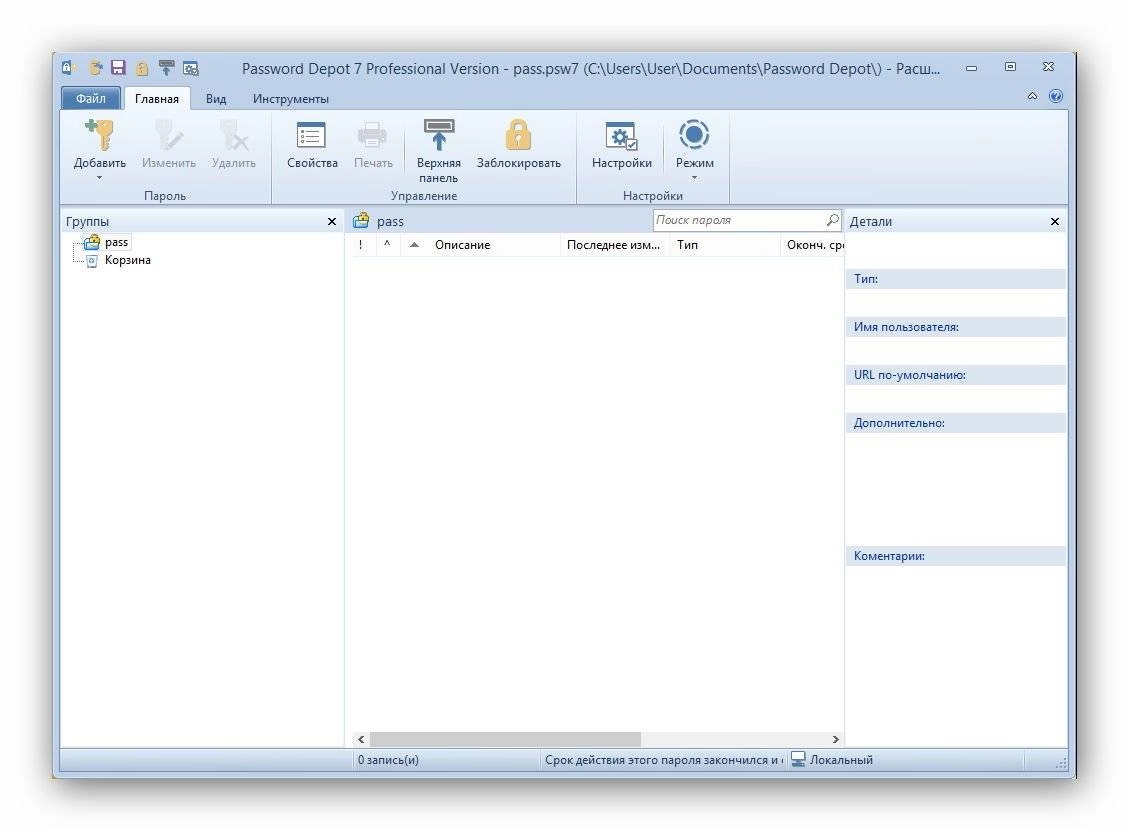Click the 0 запись(и) status text
1129x831 pixels.
click(388, 760)
